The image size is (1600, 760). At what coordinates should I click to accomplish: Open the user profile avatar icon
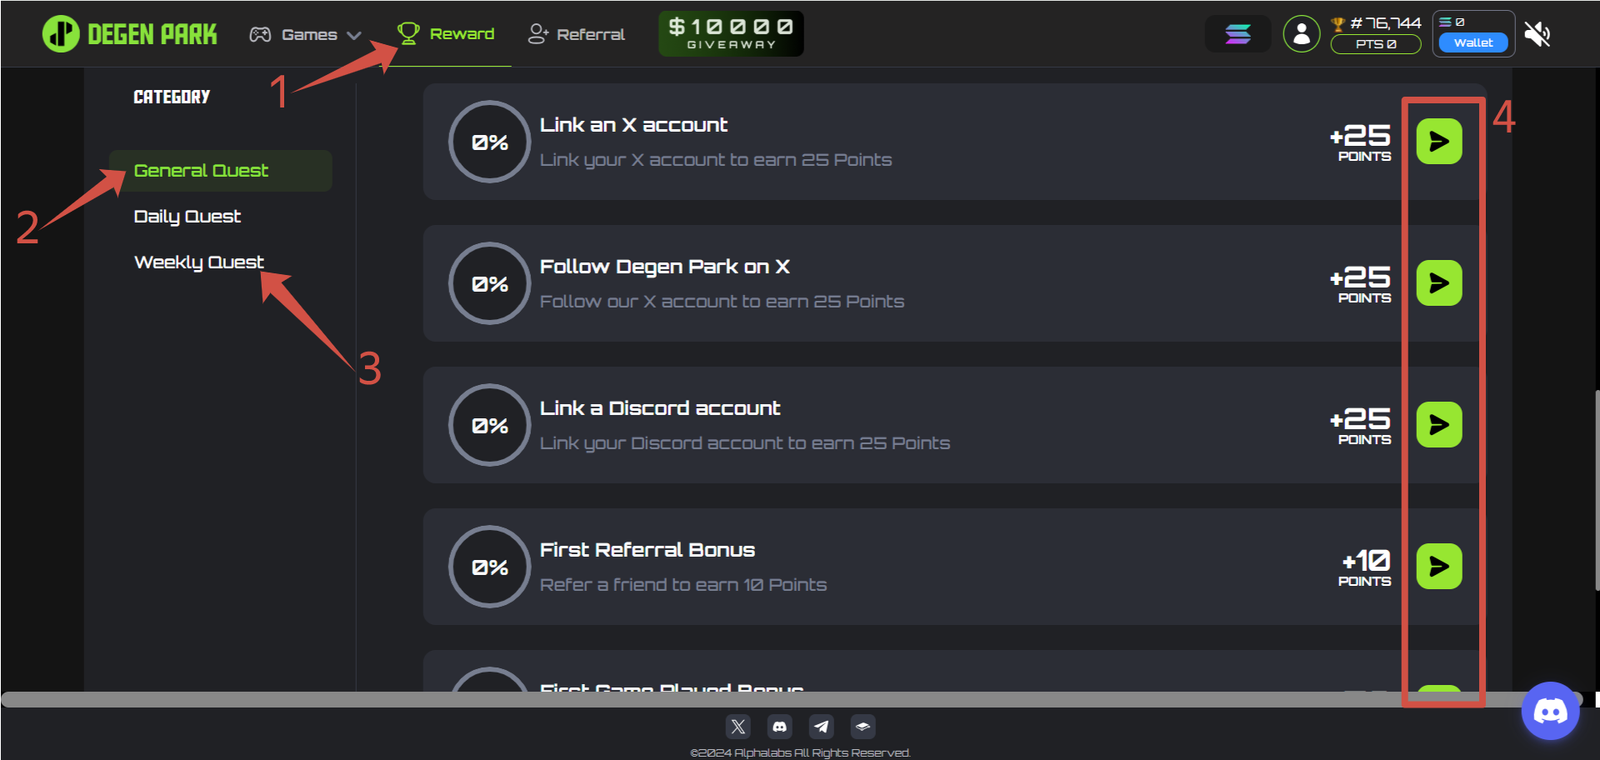[x=1301, y=34]
